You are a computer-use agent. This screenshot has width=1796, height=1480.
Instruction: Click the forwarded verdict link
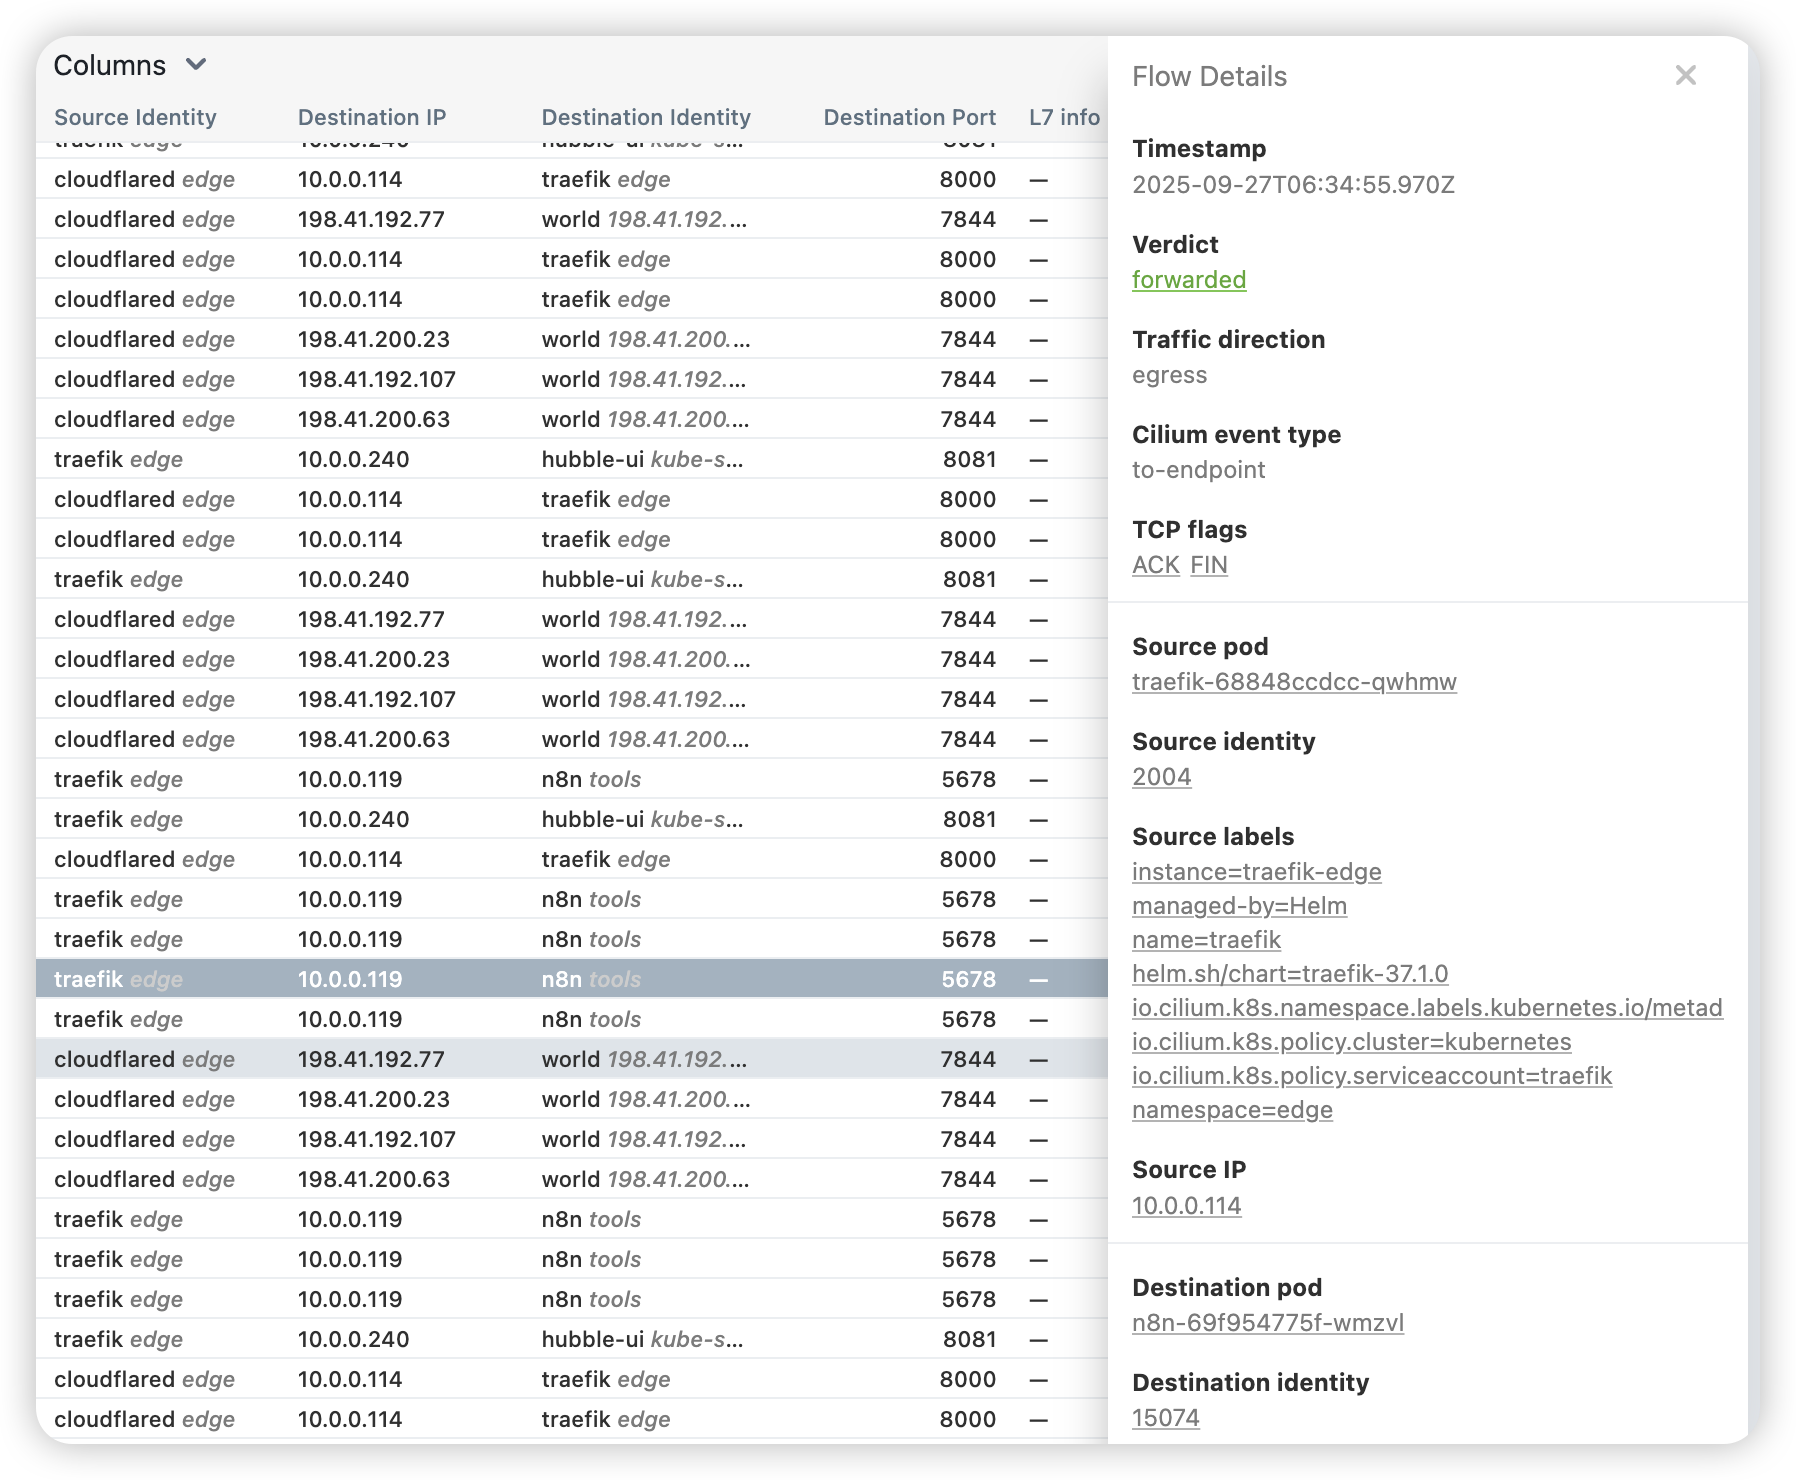click(x=1188, y=280)
